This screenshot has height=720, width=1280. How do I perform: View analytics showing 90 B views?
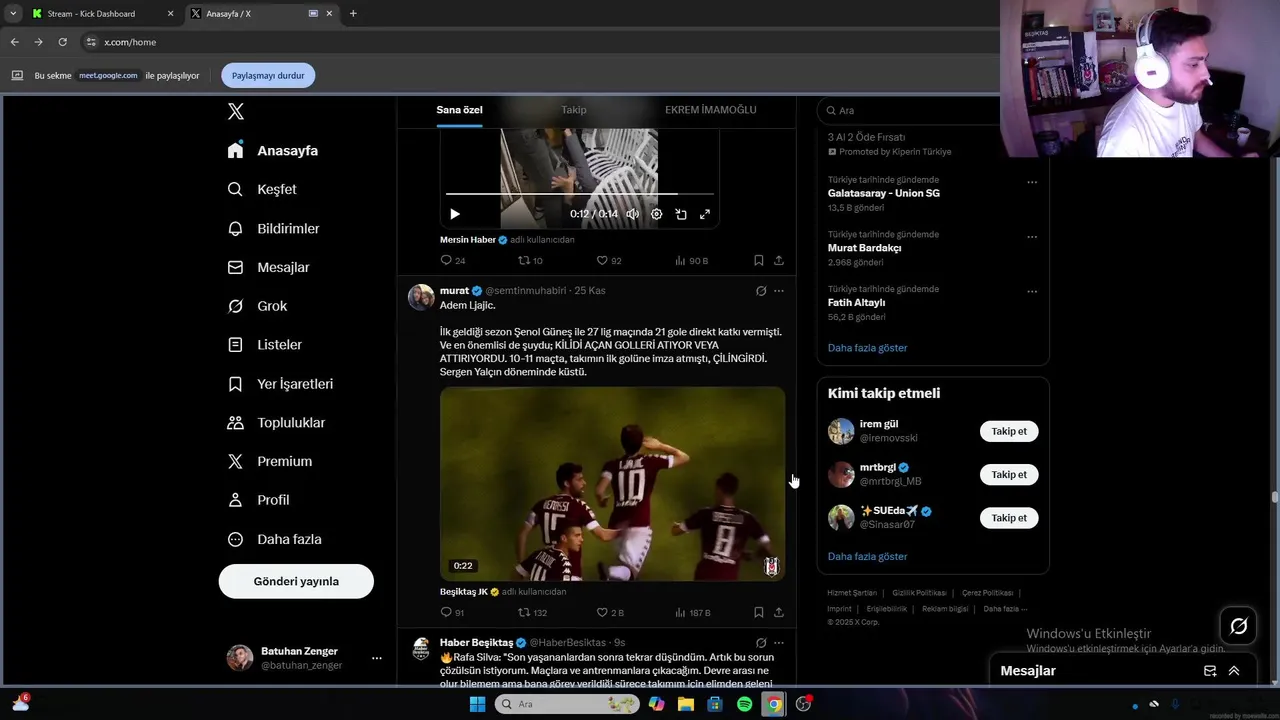pos(691,260)
